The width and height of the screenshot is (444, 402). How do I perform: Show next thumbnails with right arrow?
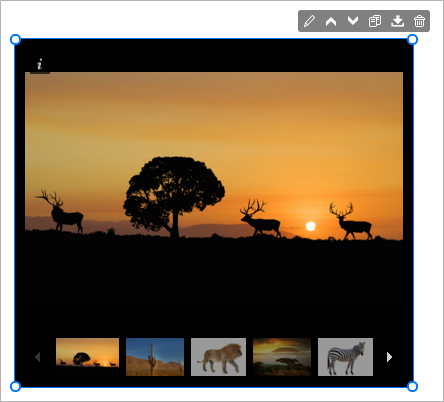pyautogui.click(x=389, y=357)
